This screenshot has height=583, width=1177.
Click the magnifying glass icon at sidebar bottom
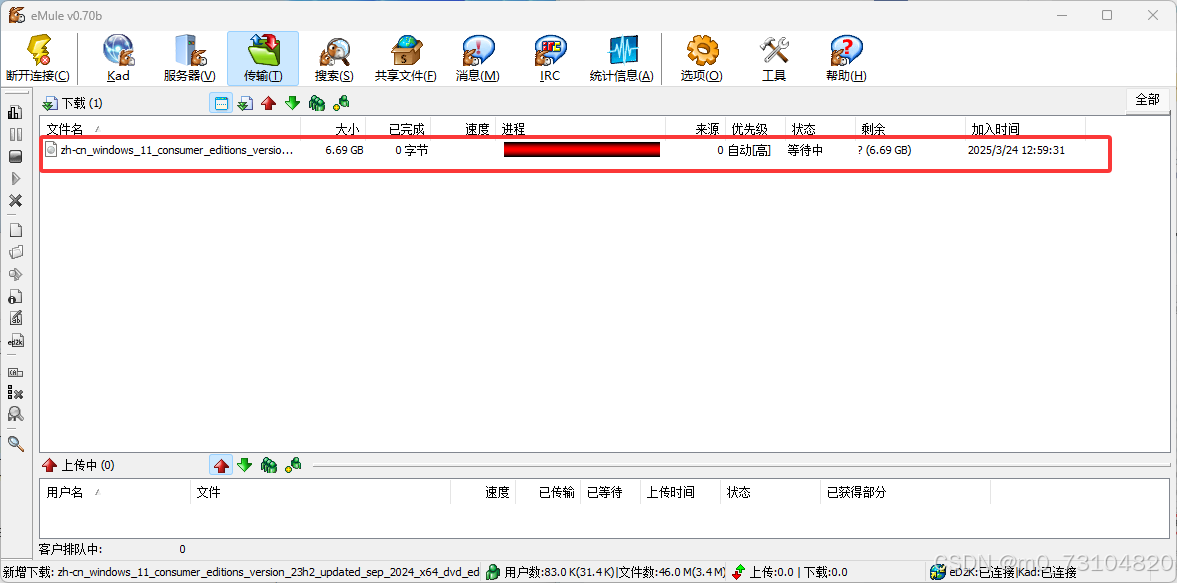15,443
